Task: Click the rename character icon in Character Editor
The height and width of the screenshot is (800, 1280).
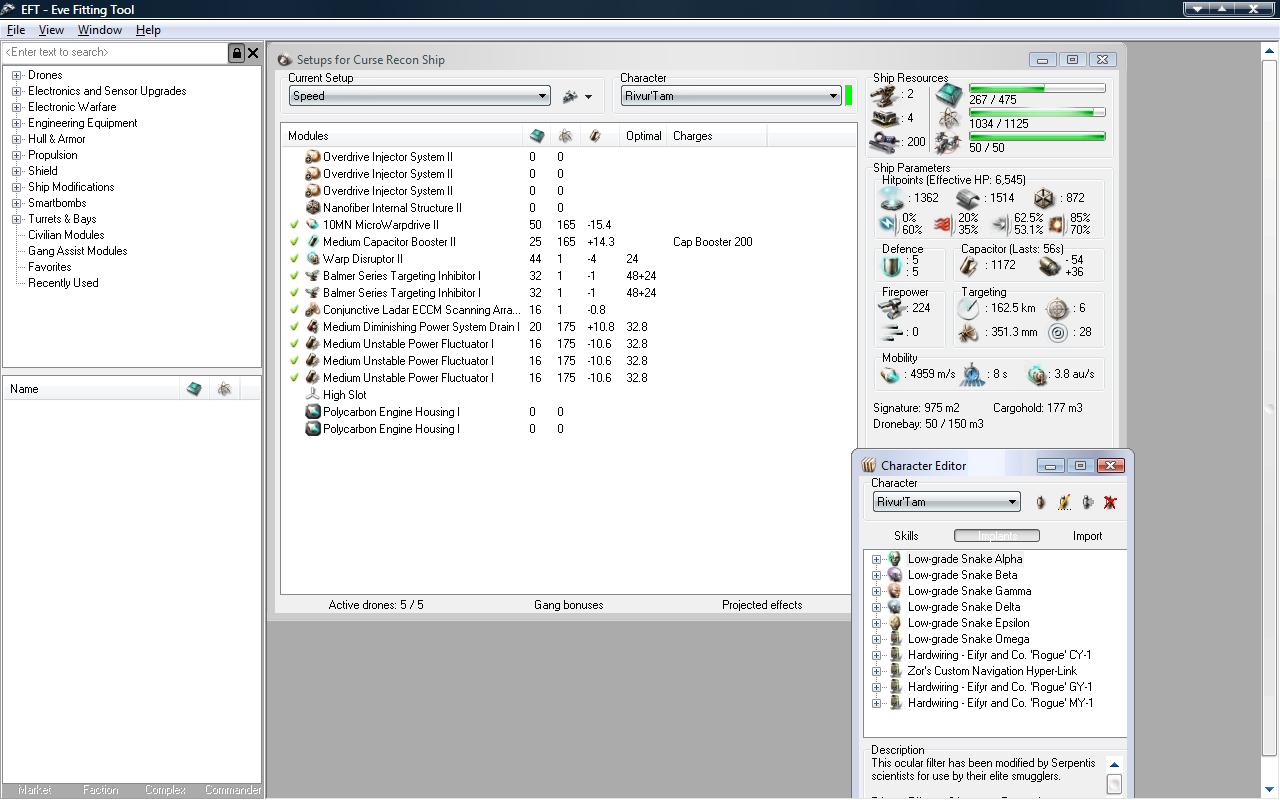Action: pyautogui.click(x=1064, y=502)
